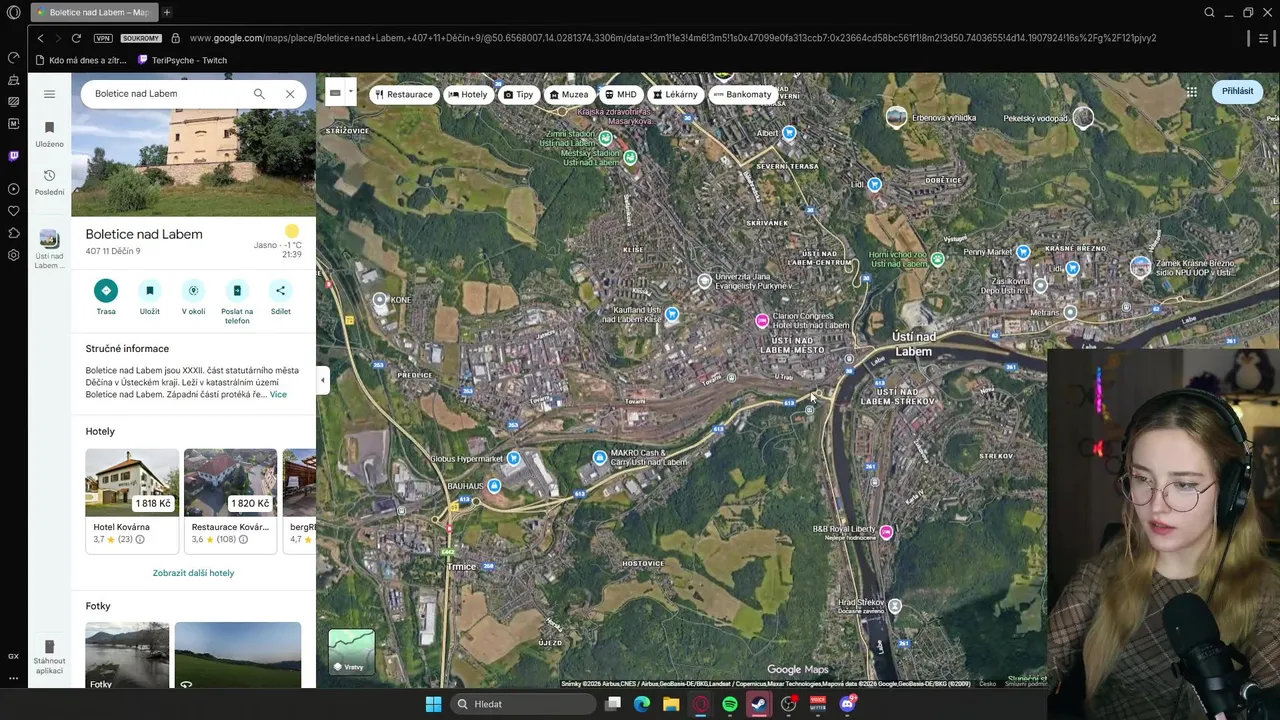Open the Google apps grid
1280x720 pixels.
click(x=1192, y=91)
